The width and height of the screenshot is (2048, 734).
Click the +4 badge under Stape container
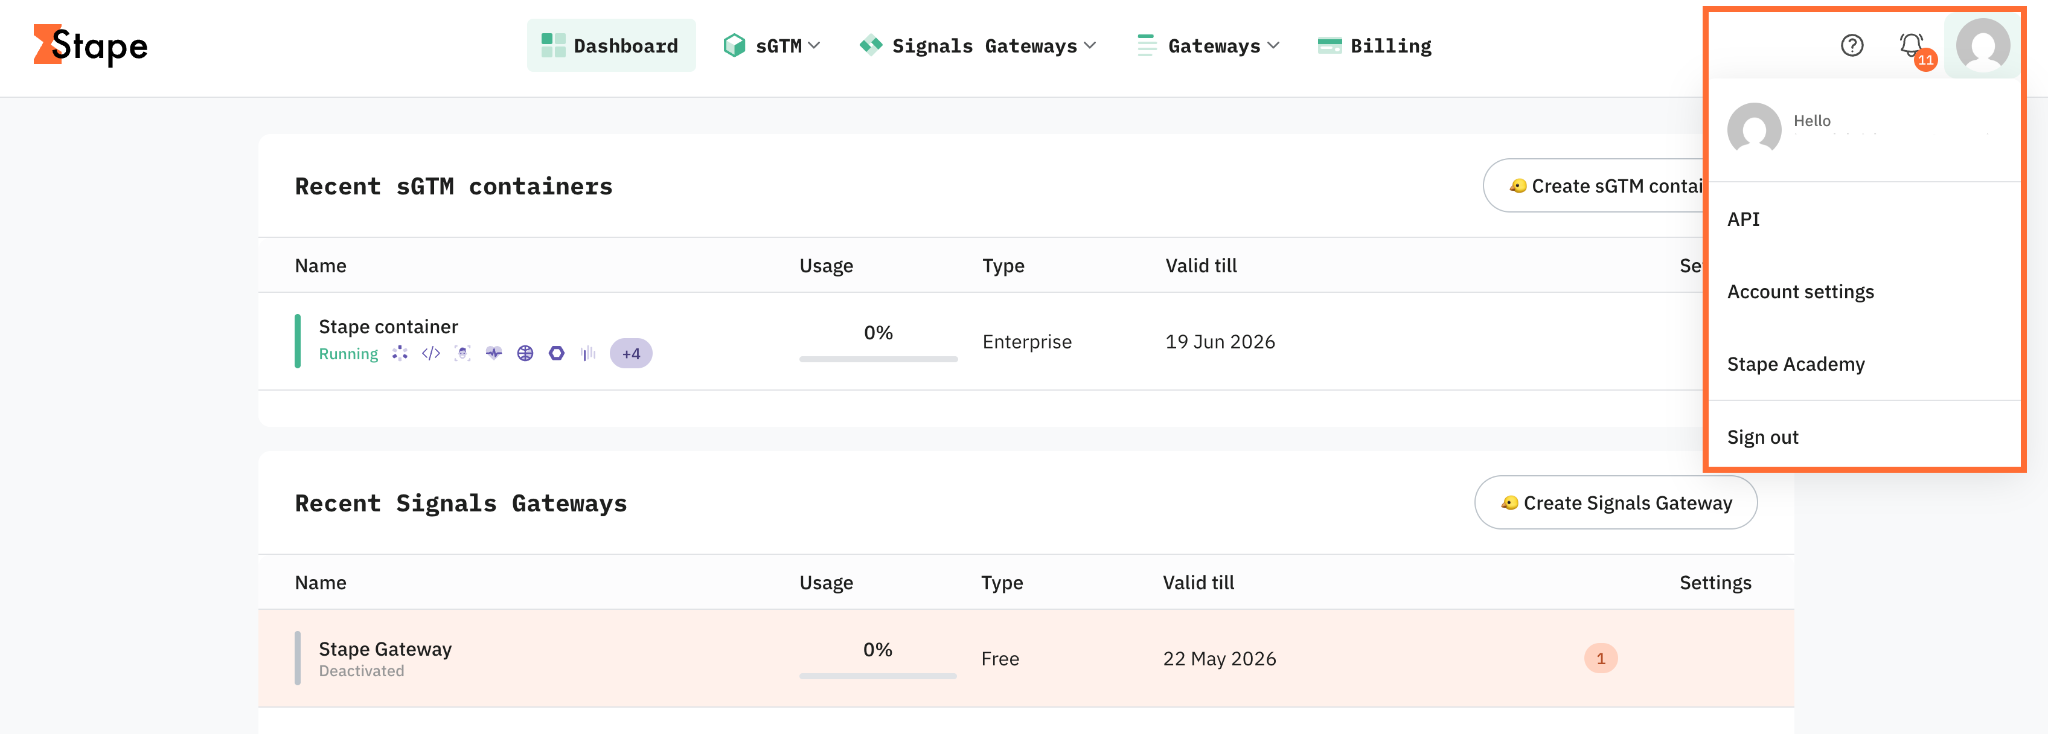pos(631,353)
